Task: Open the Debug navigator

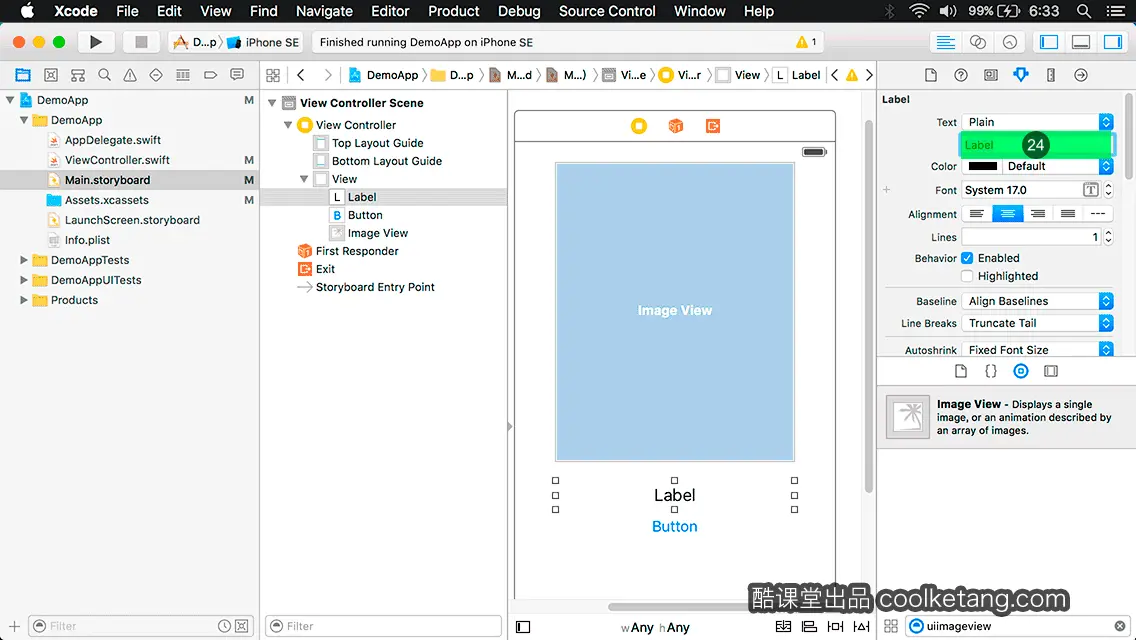Action: (x=183, y=75)
